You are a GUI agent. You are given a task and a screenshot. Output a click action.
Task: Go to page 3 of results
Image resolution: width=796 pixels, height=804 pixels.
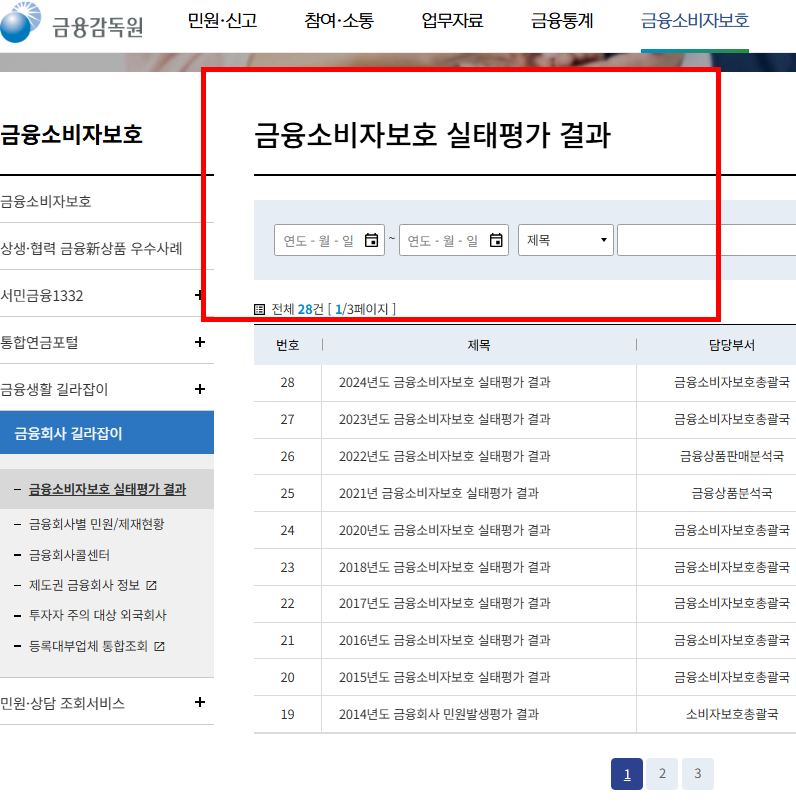[698, 774]
